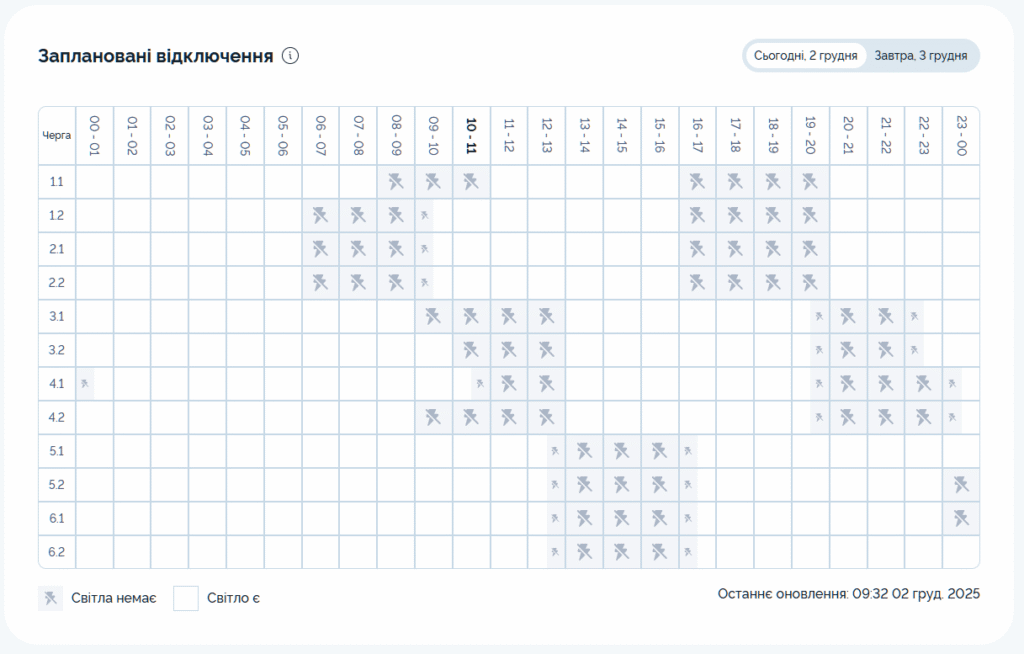The width and height of the screenshot is (1024, 654).
Task: Click the Черга column header
Action: pos(57,135)
